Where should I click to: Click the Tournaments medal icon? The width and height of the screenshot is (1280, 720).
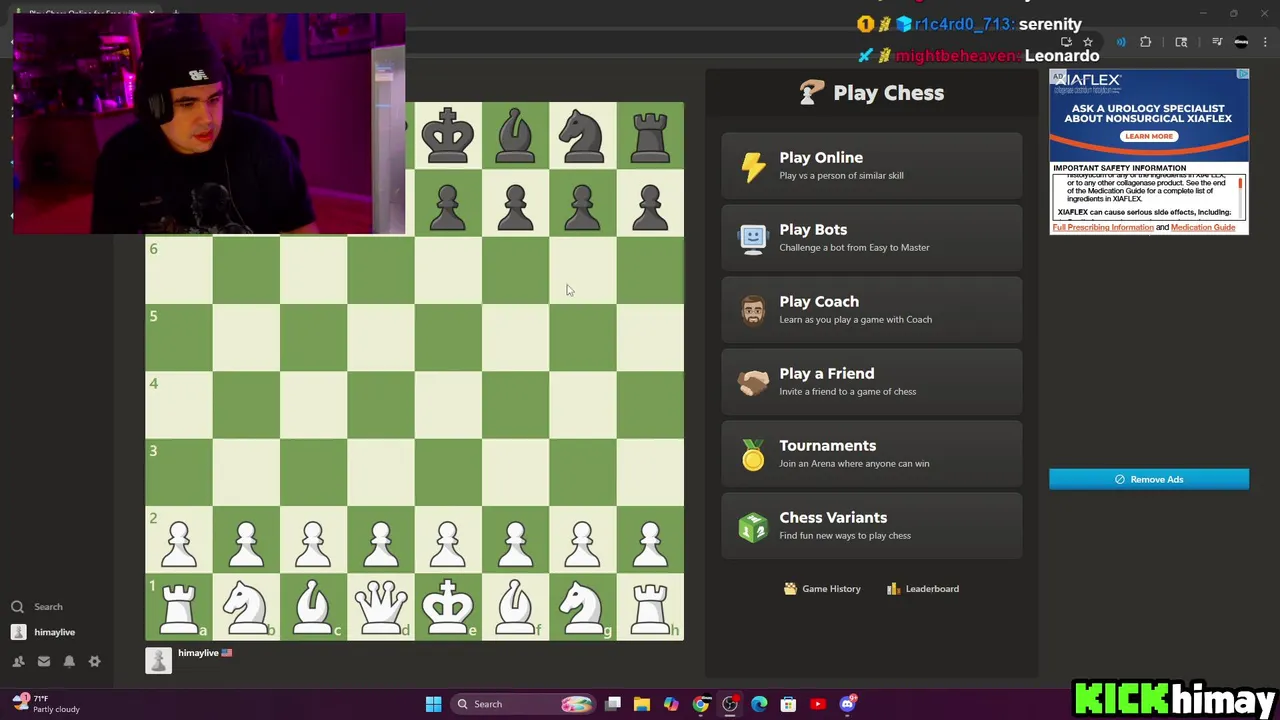click(753, 454)
